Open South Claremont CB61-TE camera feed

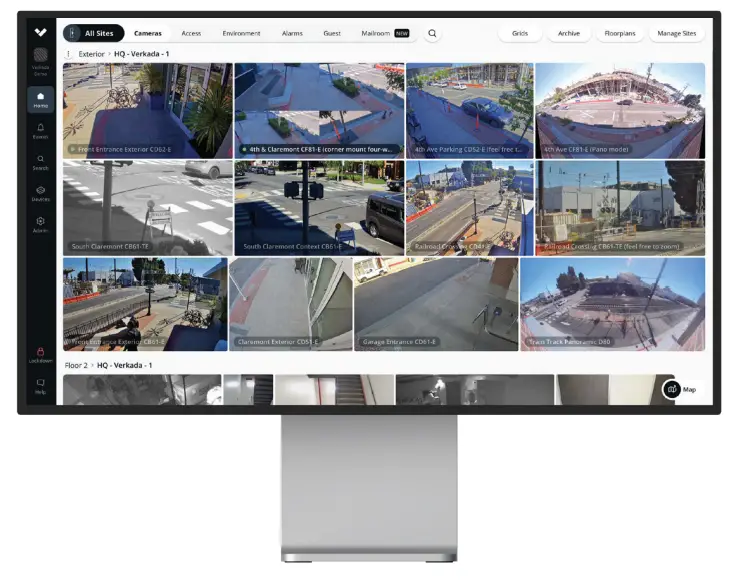(148, 208)
